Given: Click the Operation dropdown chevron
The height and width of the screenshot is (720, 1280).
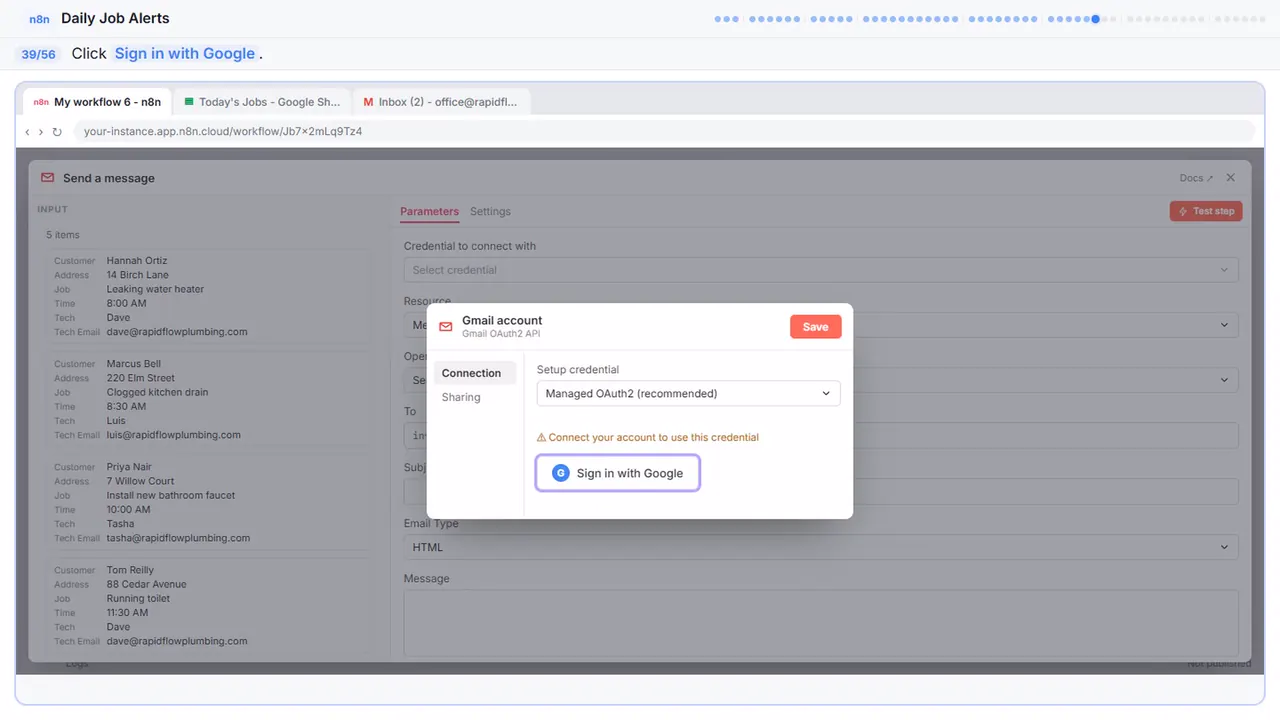Looking at the screenshot, I should tap(1225, 380).
